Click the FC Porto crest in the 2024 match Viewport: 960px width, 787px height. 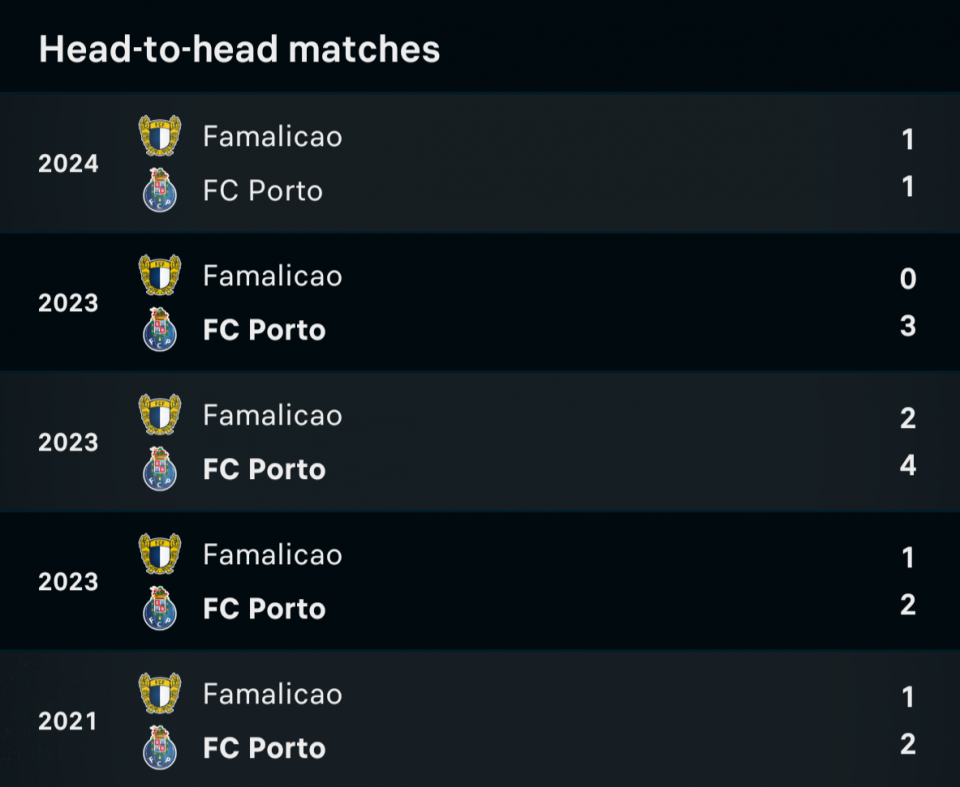click(160, 190)
